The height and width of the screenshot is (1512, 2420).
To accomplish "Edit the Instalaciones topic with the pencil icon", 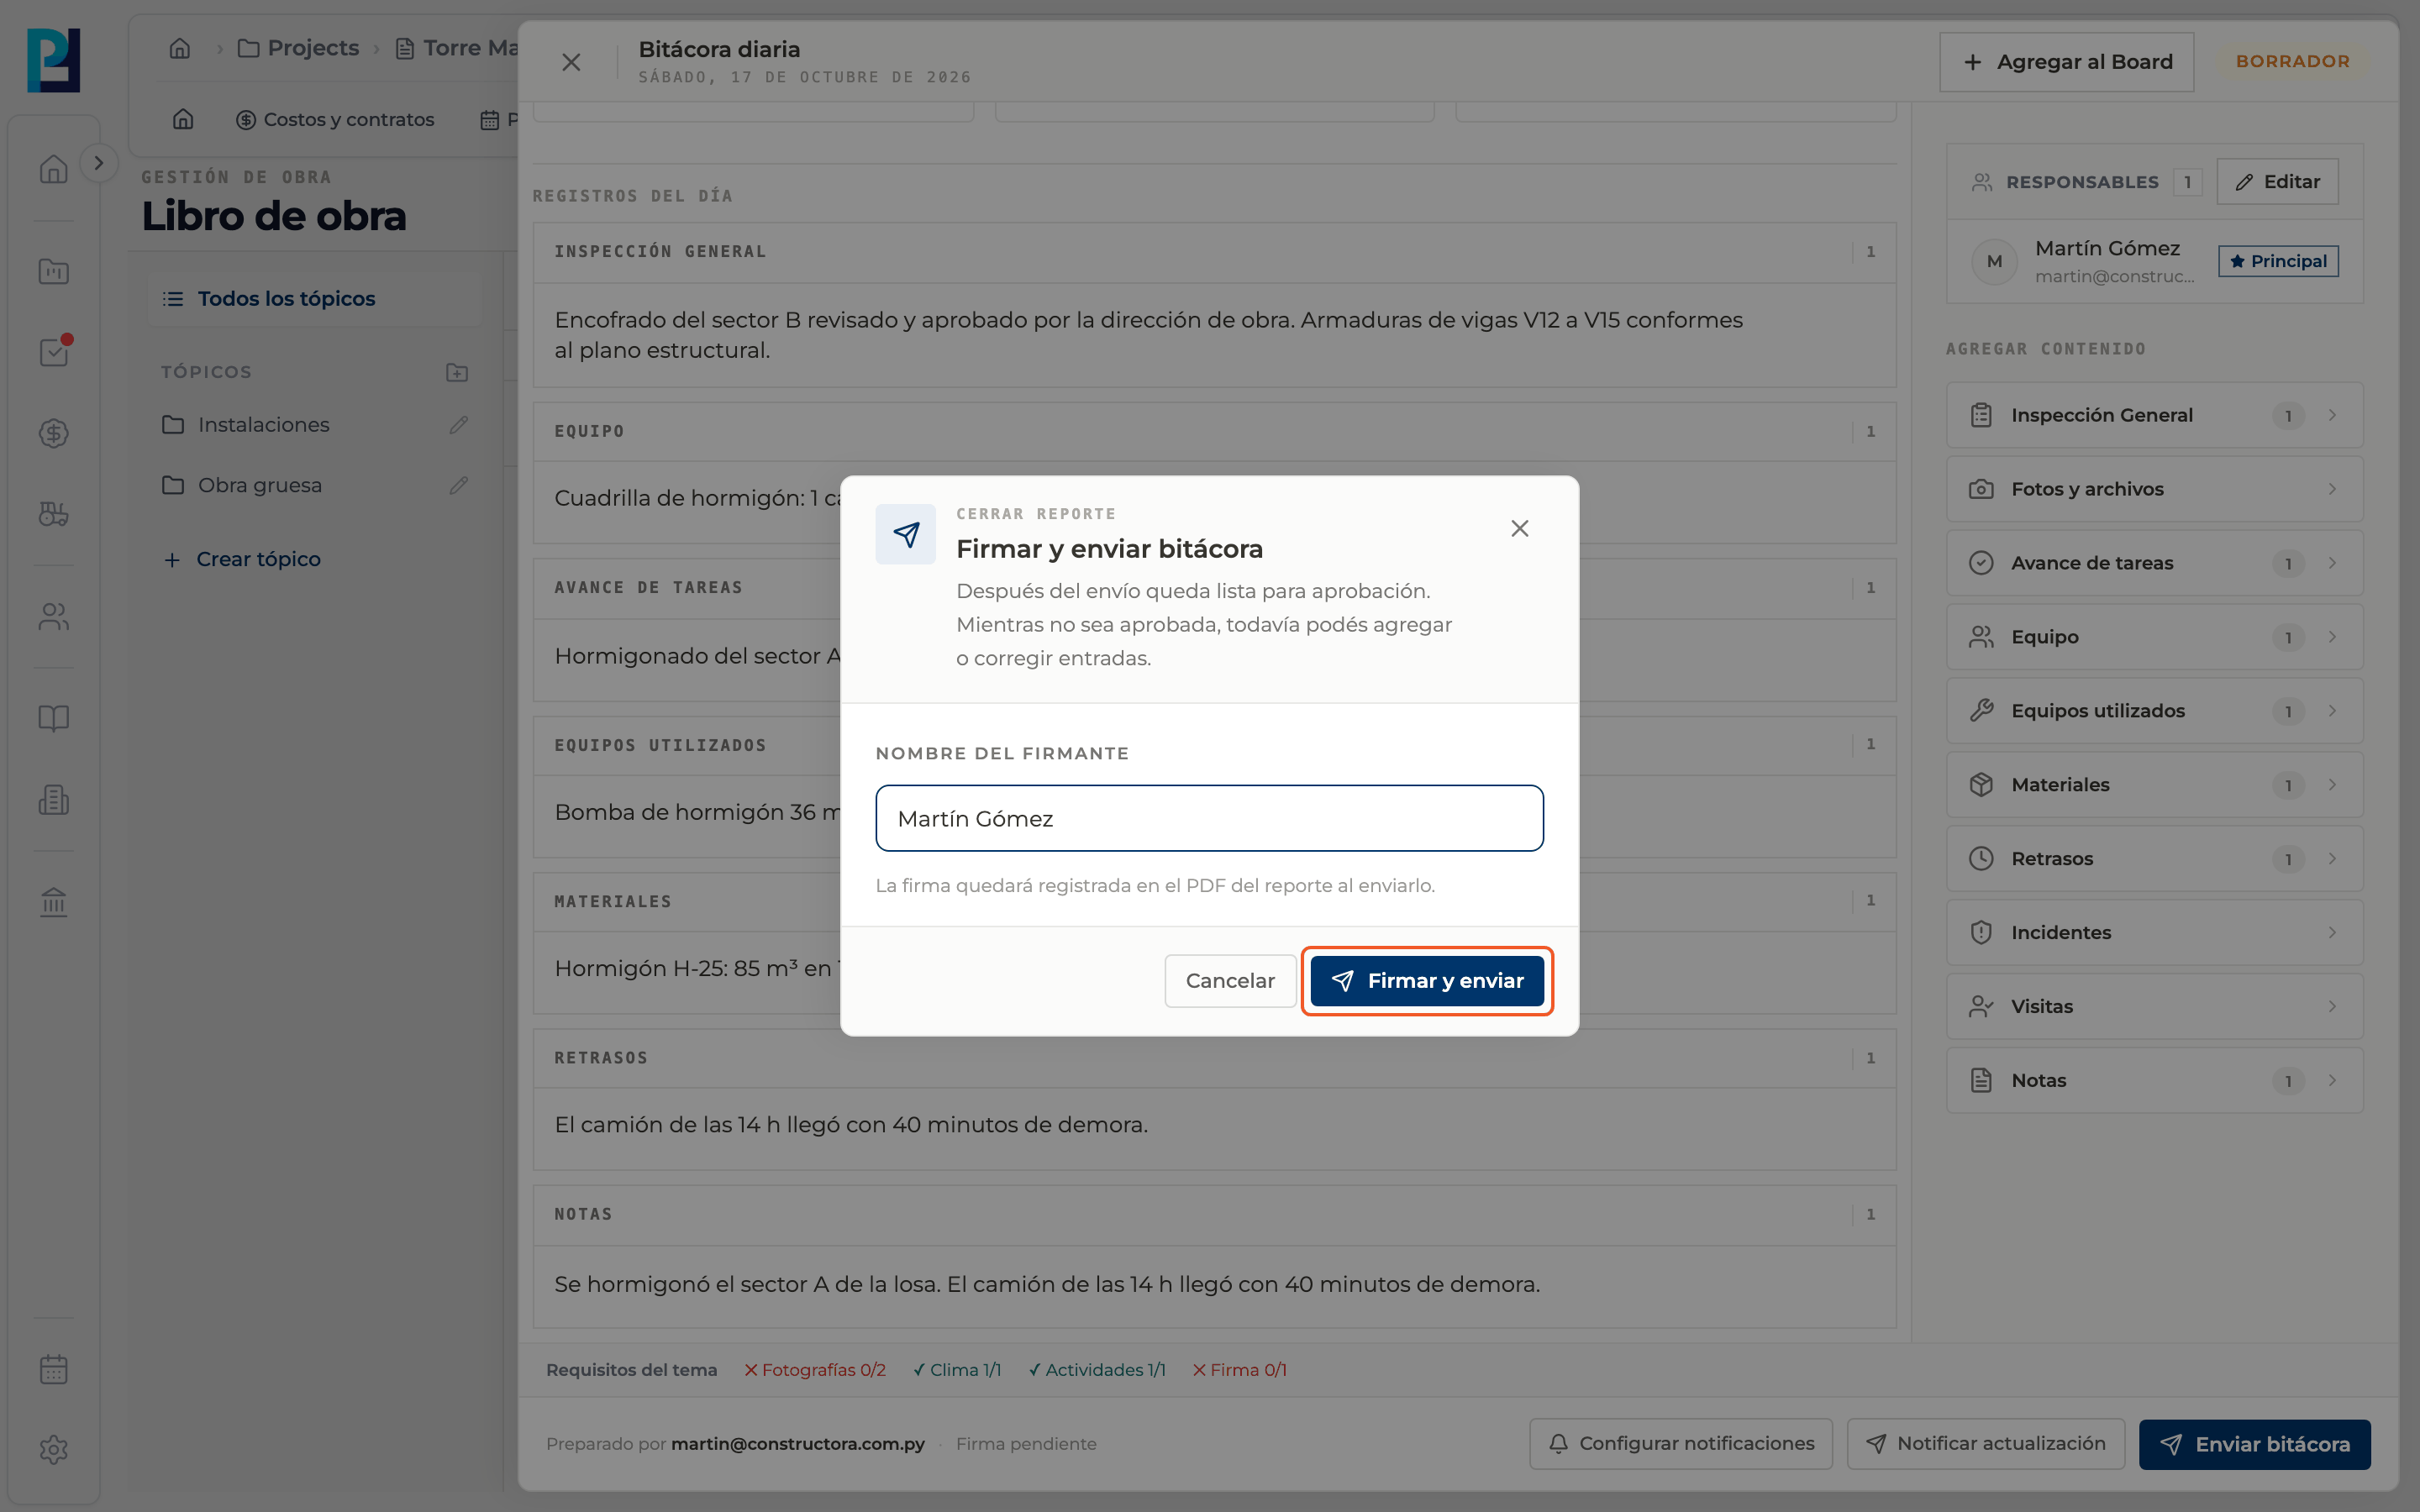I will point(459,425).
